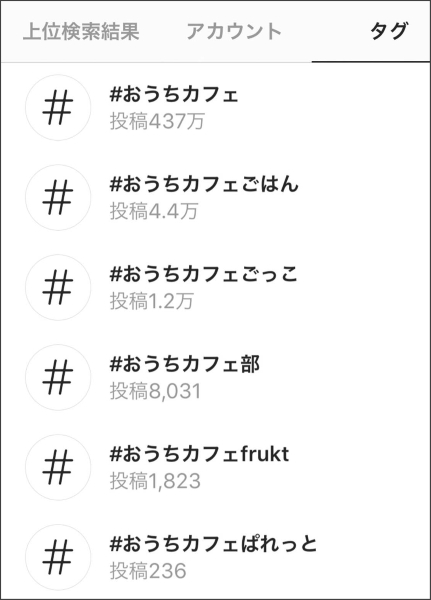Click the 投稿1.2万 post count
The width and height of the screenshot is (431, 600).
point(152,301)
